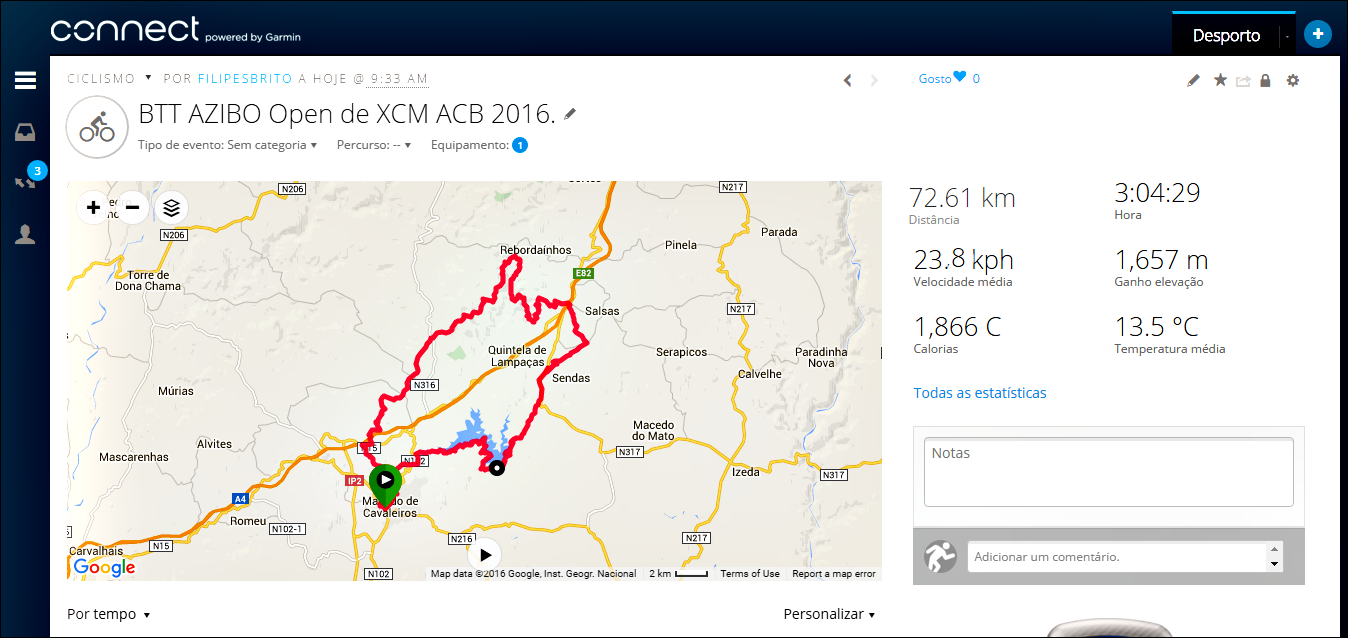Open the FILIPESBRITO profile link
The image size is (1348, 638).
245,78
